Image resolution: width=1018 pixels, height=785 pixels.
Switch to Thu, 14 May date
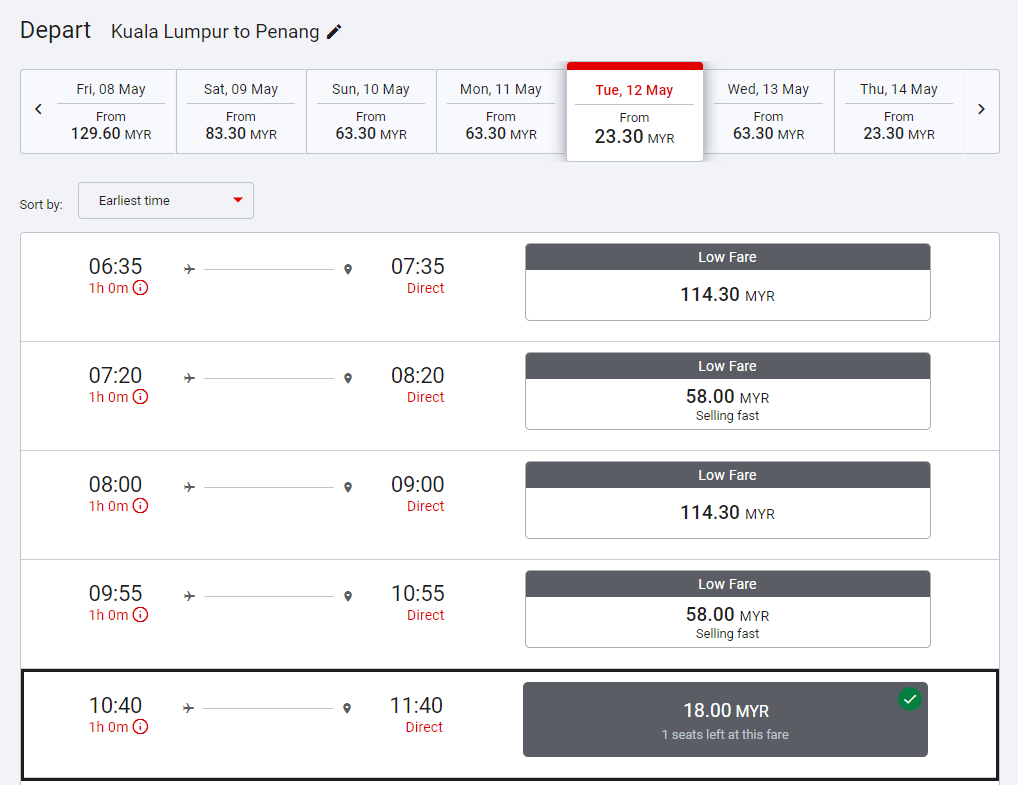(x=898, y=111)
